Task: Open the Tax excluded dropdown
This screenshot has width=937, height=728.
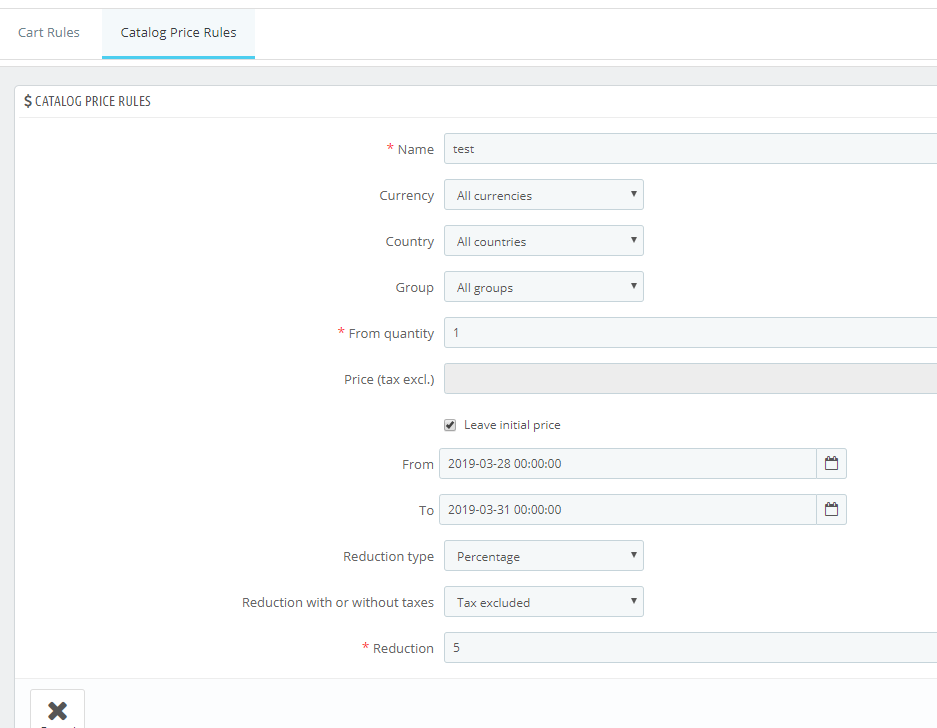Action: point(543,602)
